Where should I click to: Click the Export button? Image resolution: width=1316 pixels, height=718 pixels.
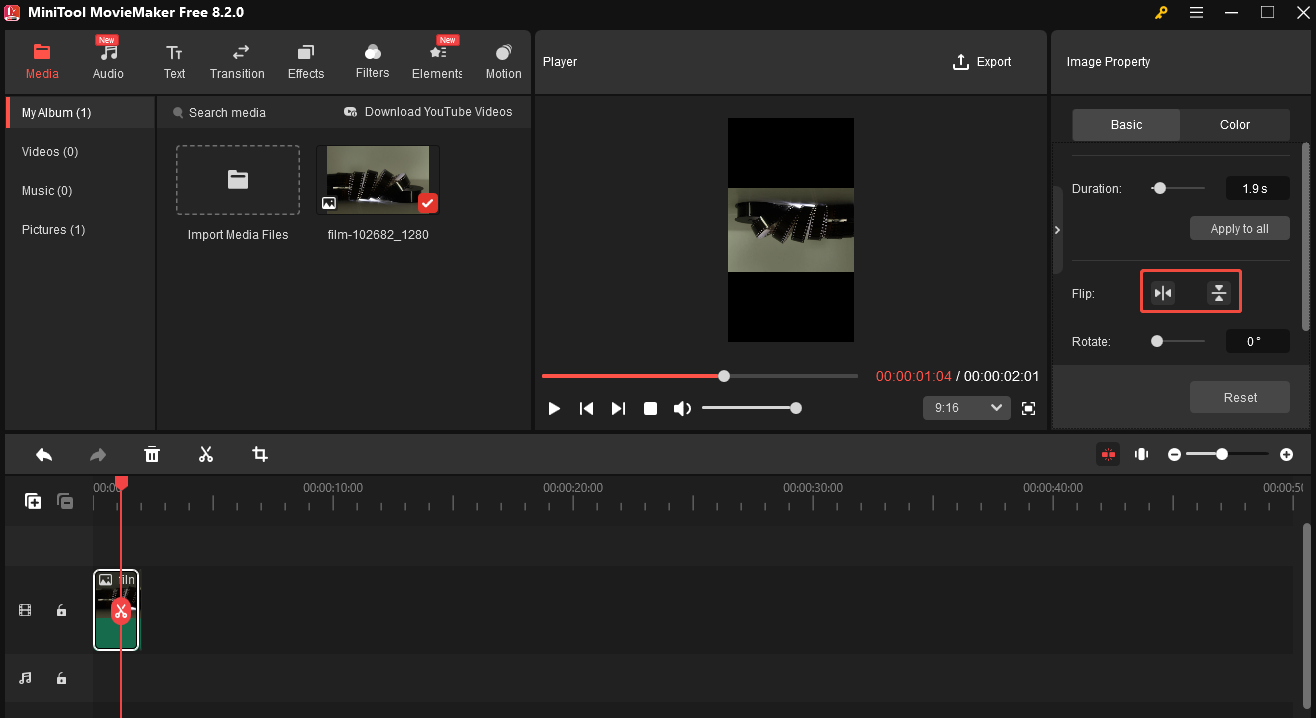coord(982,62)
